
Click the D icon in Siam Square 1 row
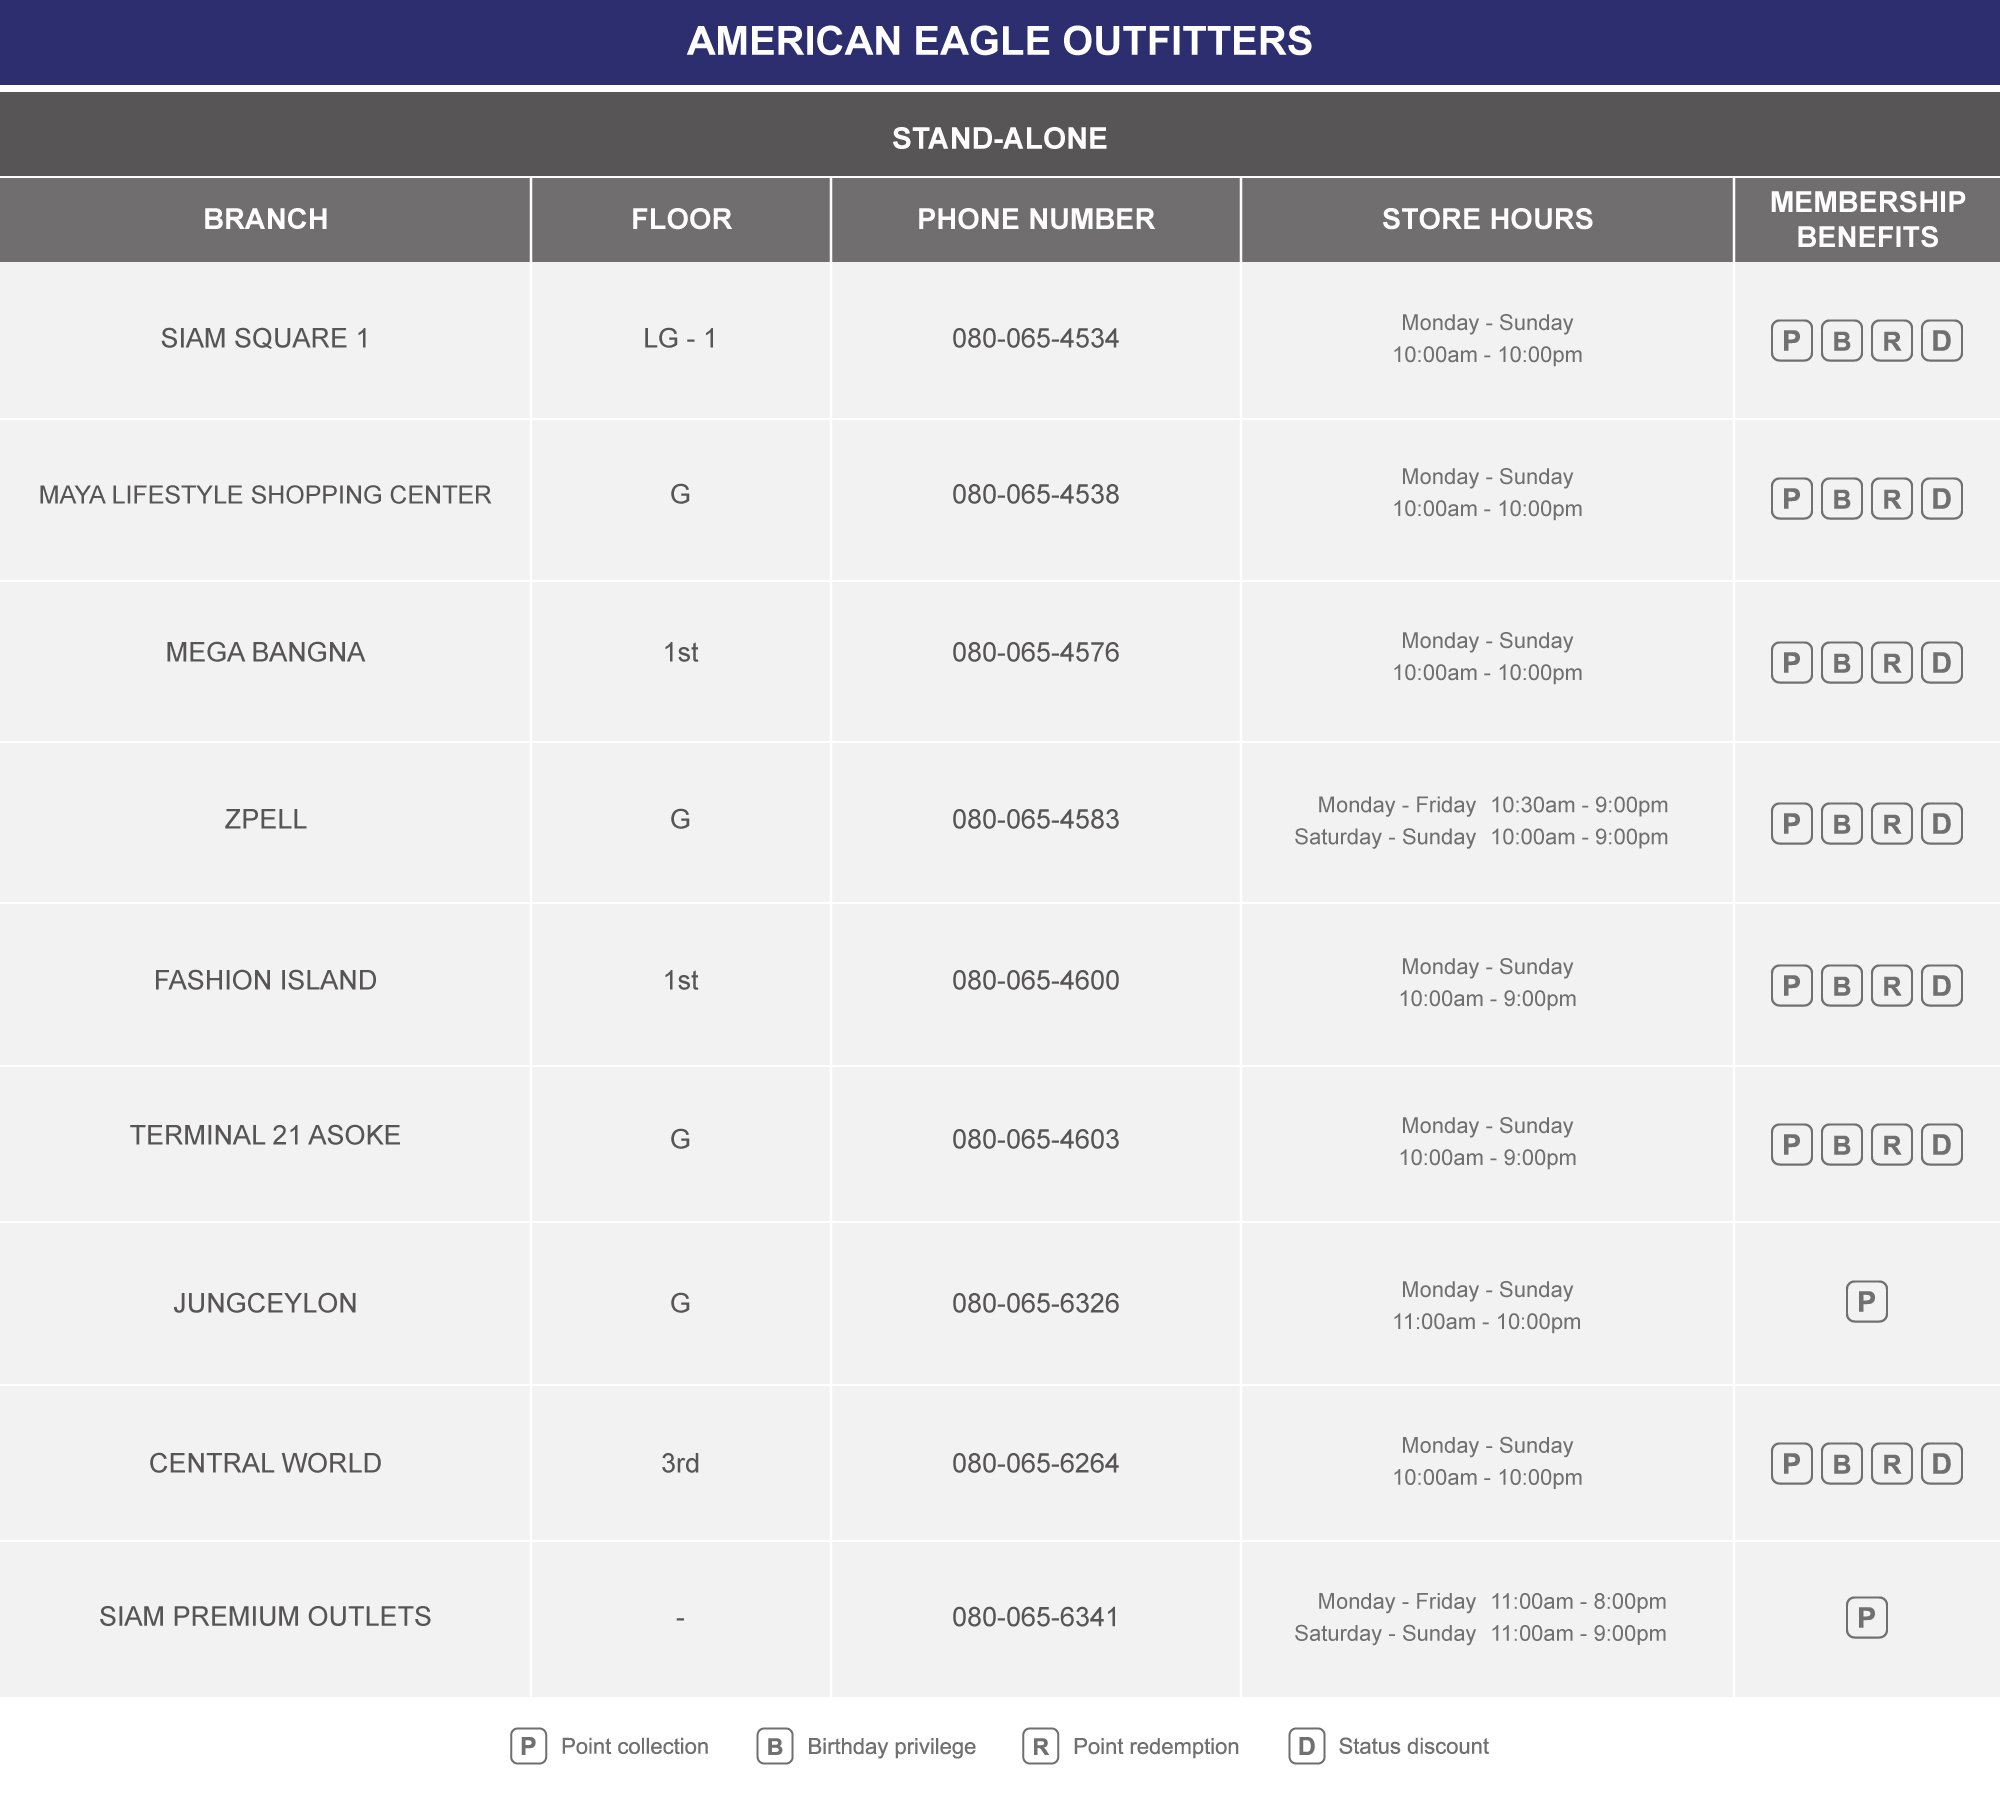pos(1941,341)
